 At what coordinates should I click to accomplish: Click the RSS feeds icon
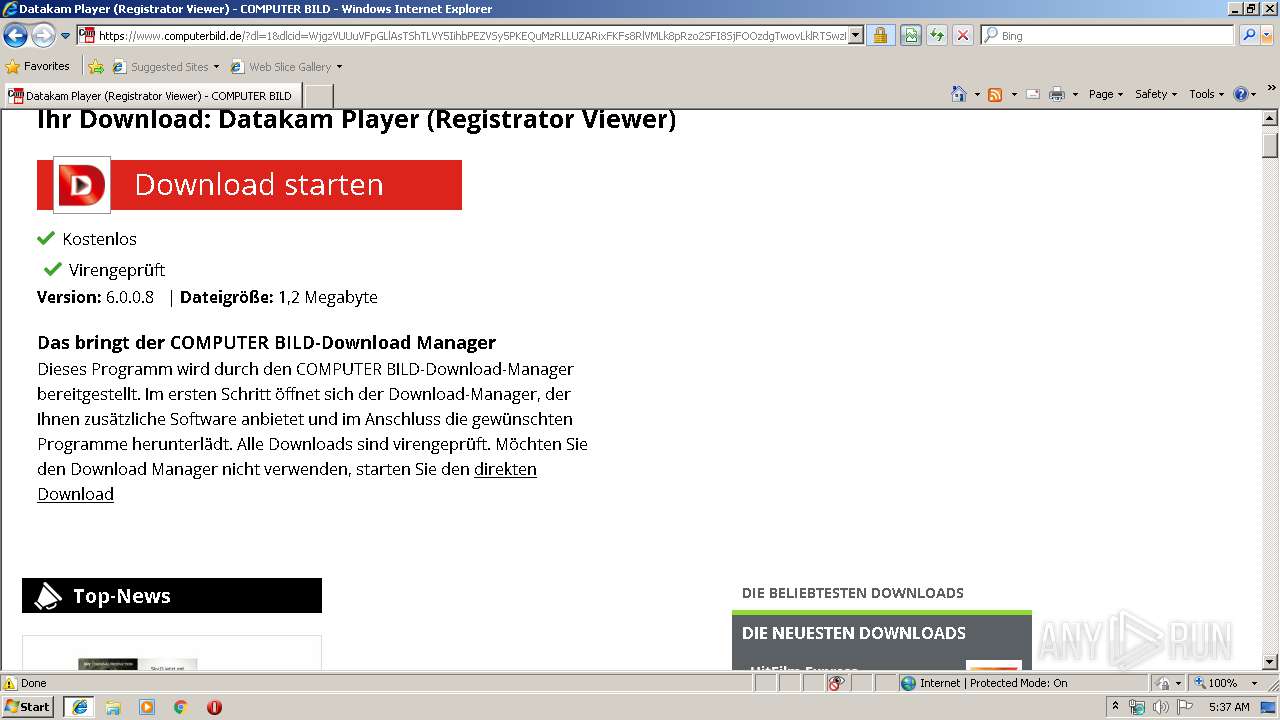[995, 94]
